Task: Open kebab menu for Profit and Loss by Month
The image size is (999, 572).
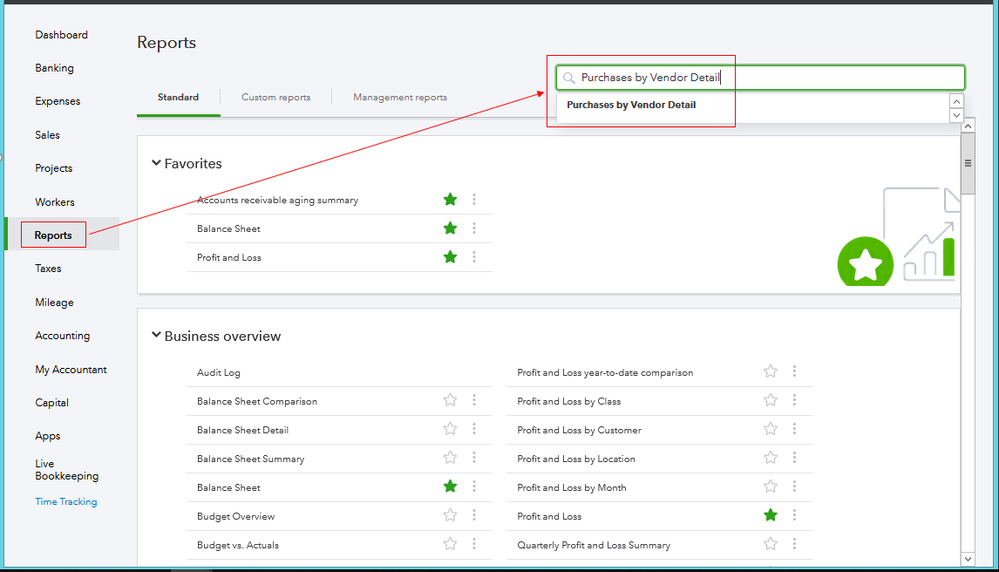Action: (794, 487)
